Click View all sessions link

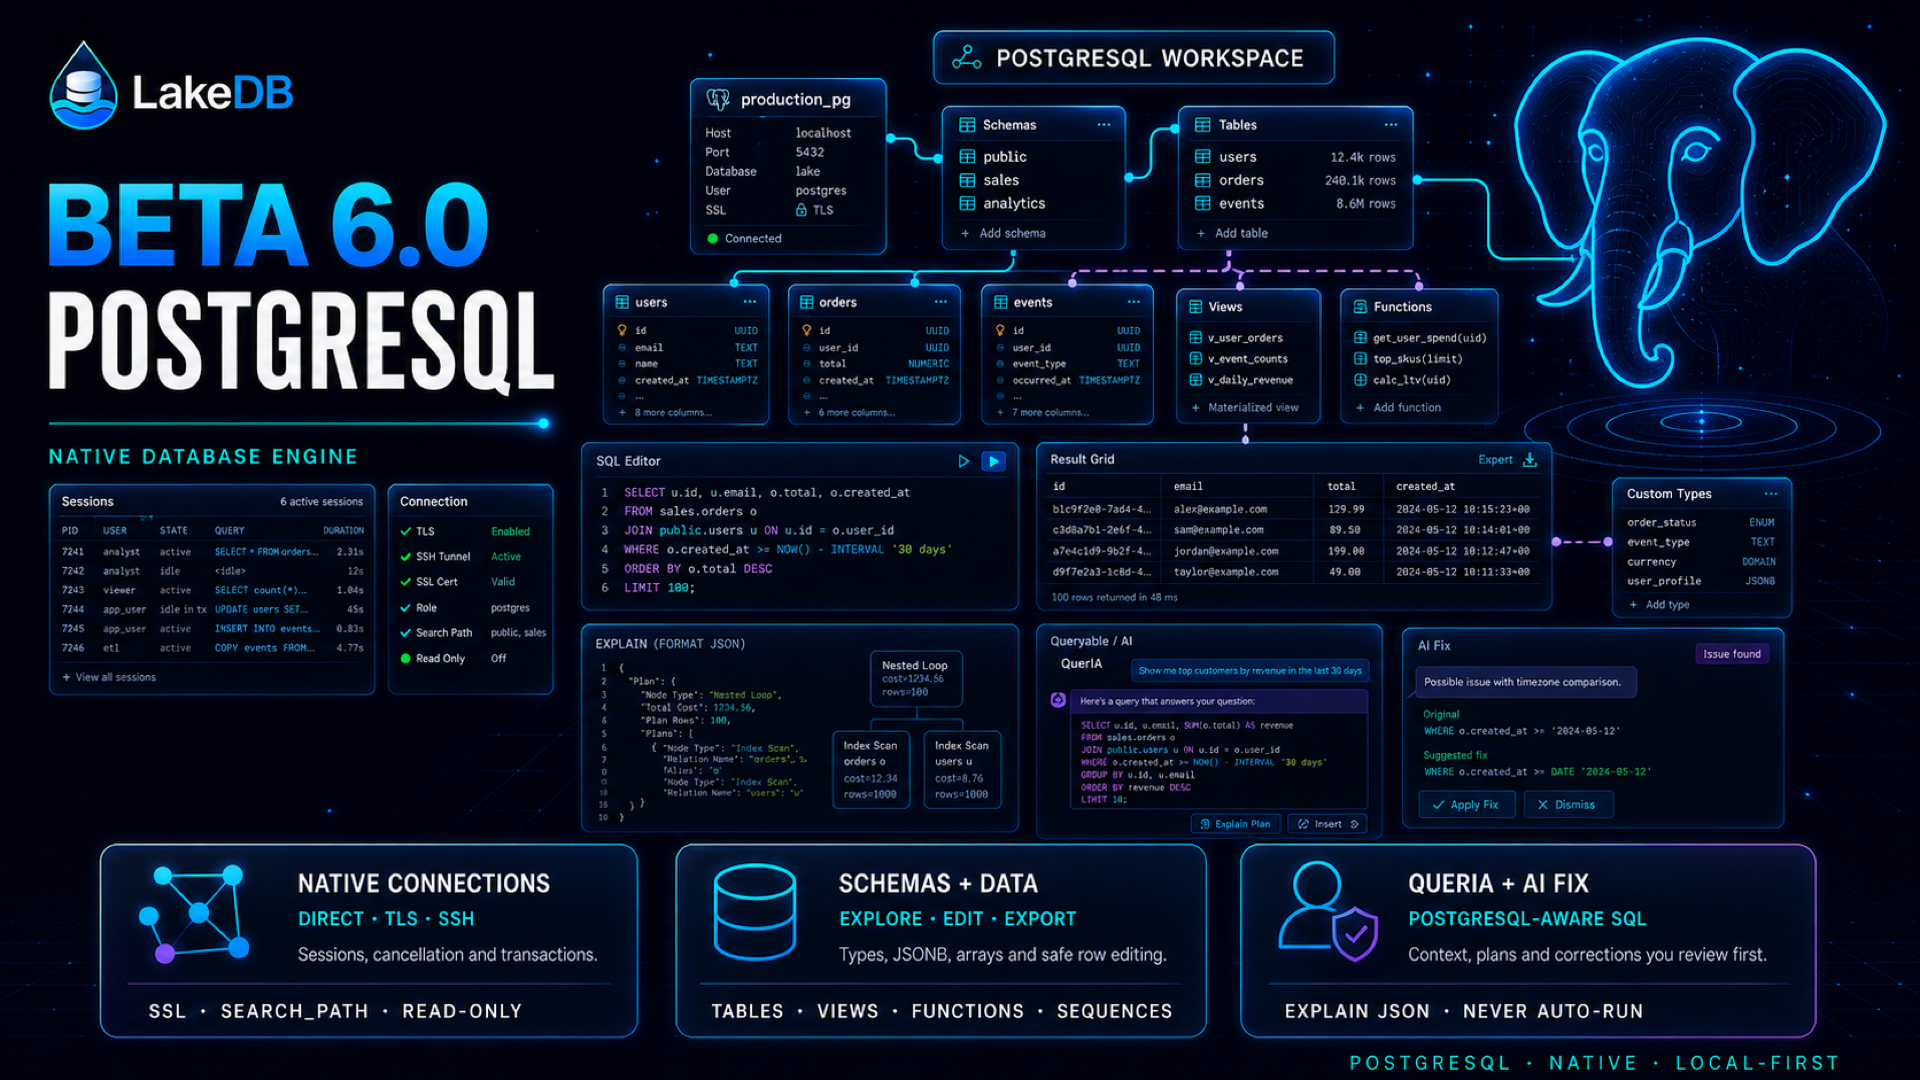click(x=109, y=678)
